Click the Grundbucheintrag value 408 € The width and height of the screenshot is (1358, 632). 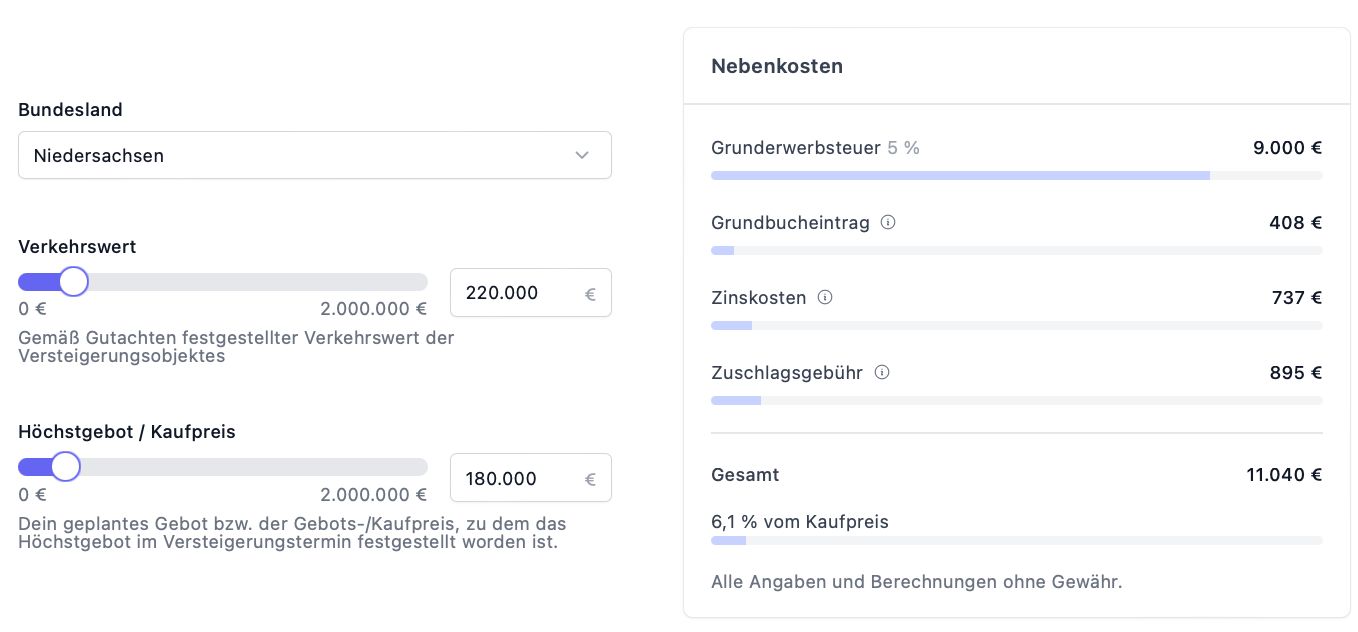[1295, 222]
